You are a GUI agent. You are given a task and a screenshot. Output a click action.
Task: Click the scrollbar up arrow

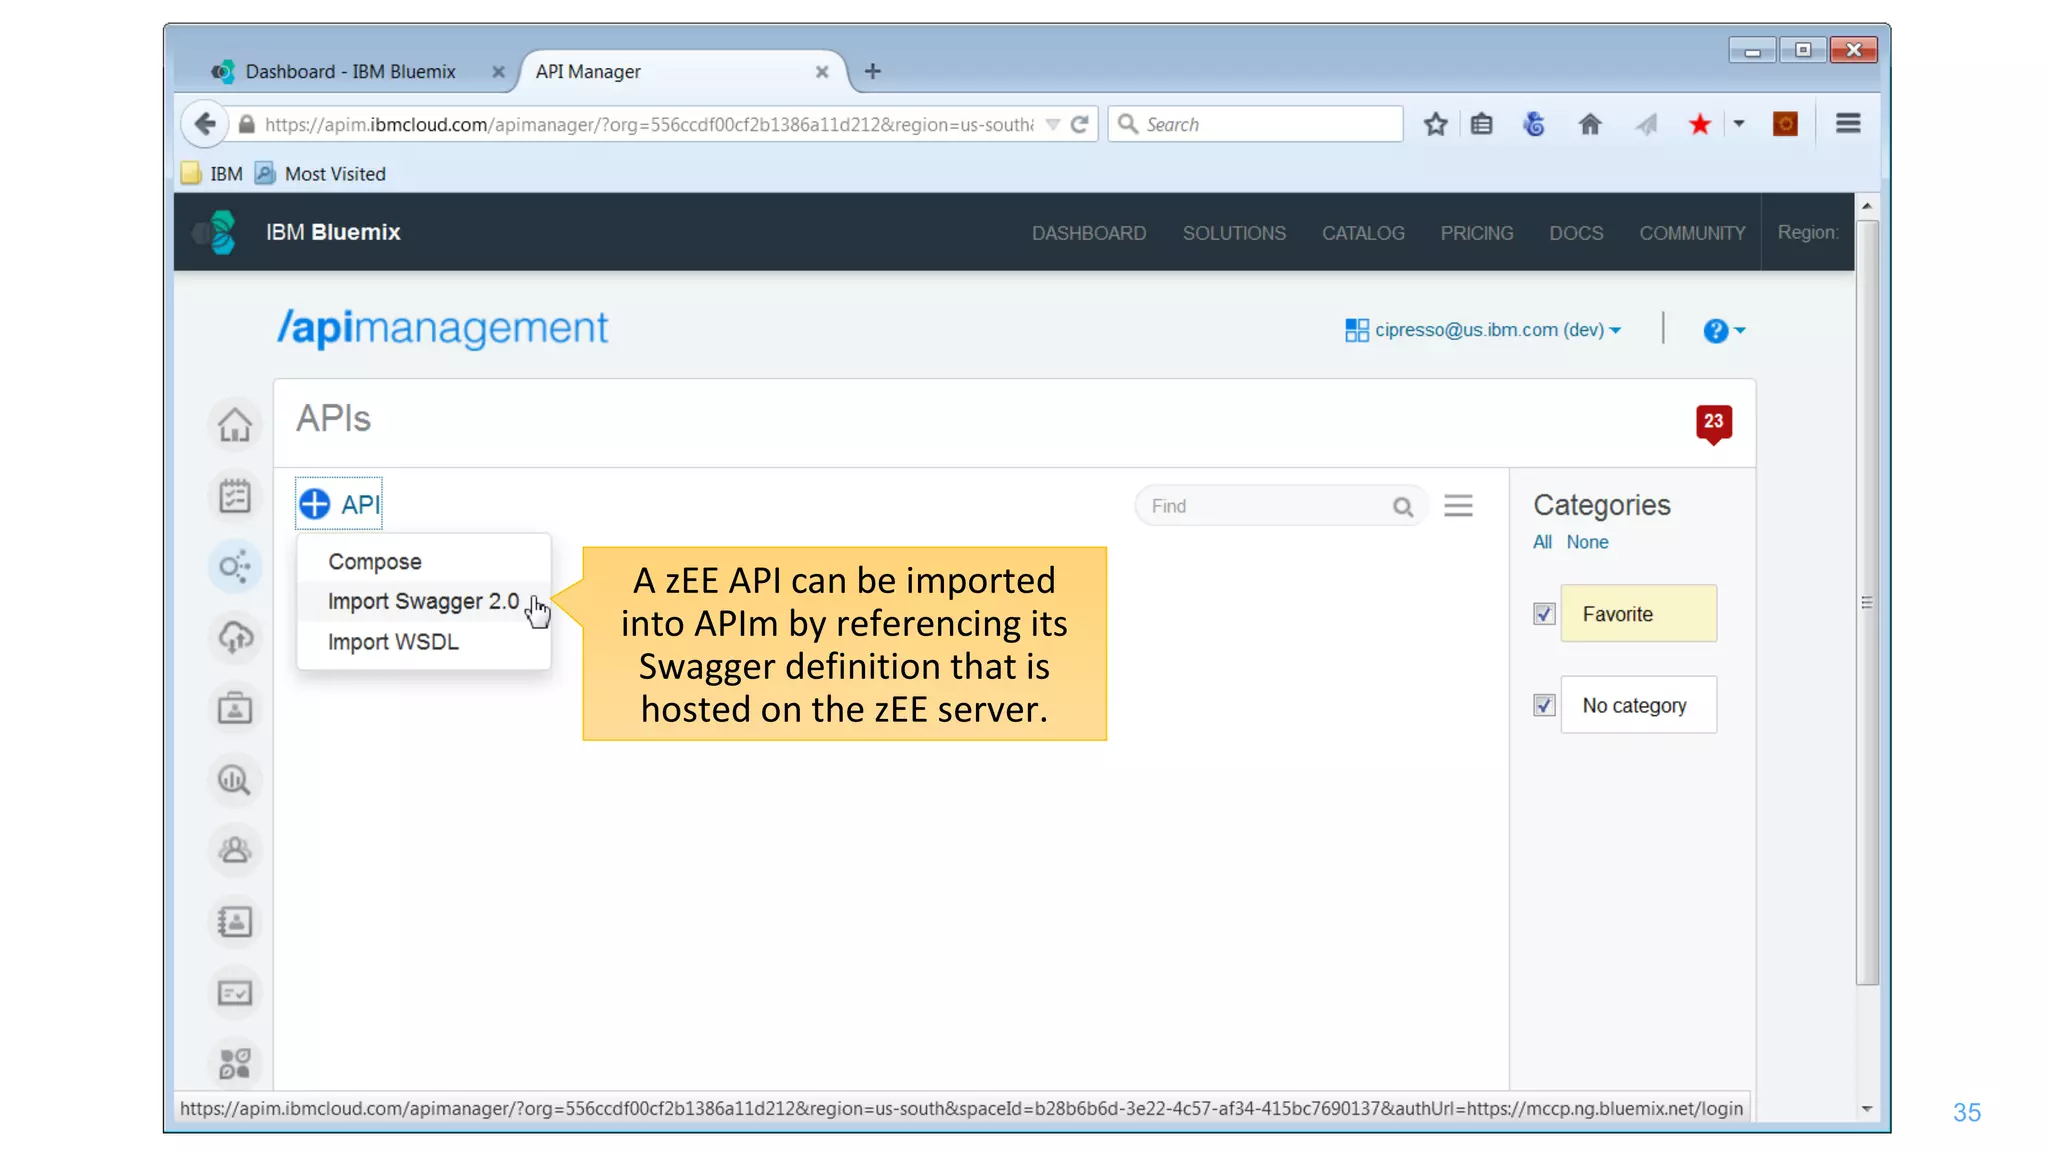[x=1866, y=206]
